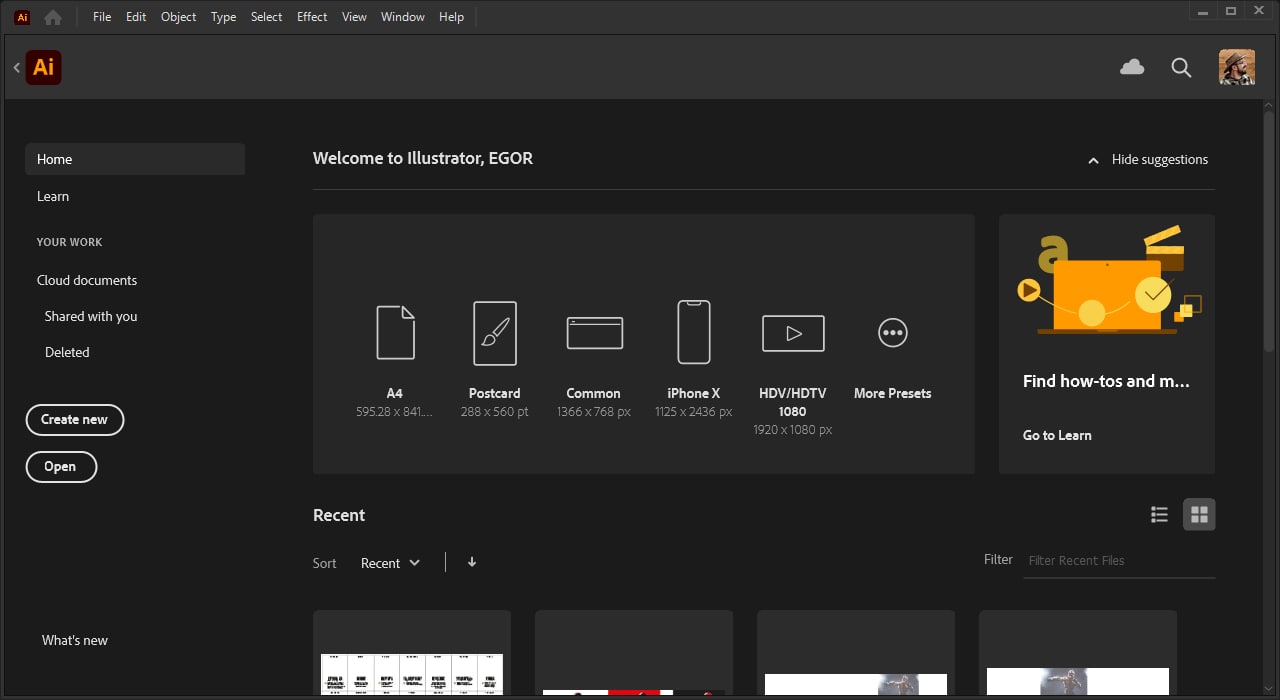This screenshot has height=700, width=1280.
Task: Open the cloud sync status icon
Action: click(1132, 67)
